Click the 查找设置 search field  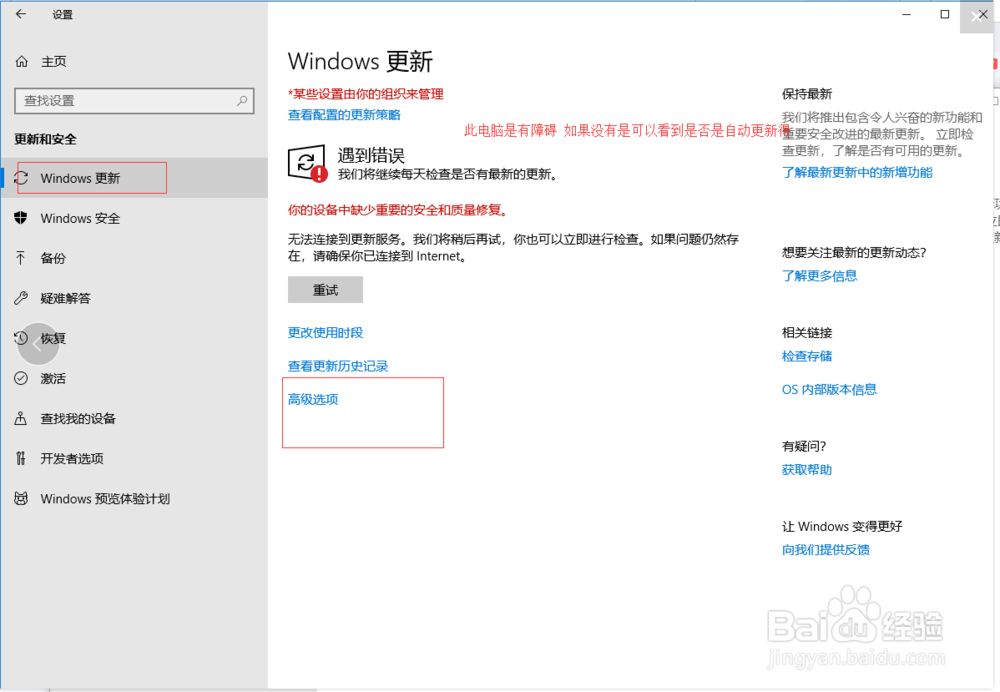(x=134, y=101)
